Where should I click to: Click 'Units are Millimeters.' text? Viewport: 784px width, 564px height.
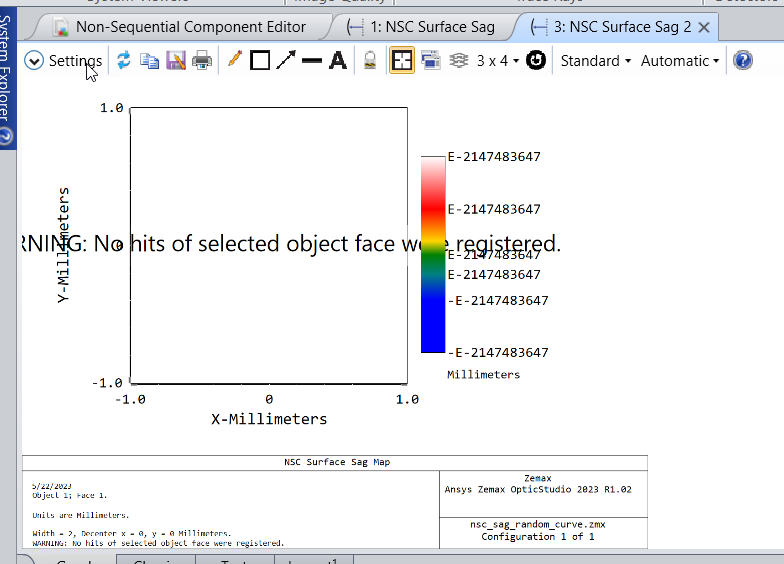pyautogui.click(x=80, y=515)
